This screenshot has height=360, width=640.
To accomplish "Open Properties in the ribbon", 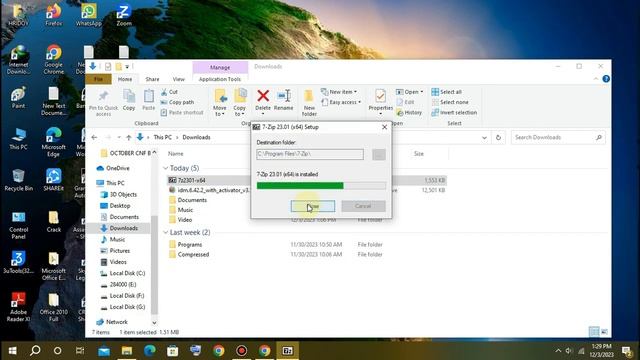I will (380, 100).
